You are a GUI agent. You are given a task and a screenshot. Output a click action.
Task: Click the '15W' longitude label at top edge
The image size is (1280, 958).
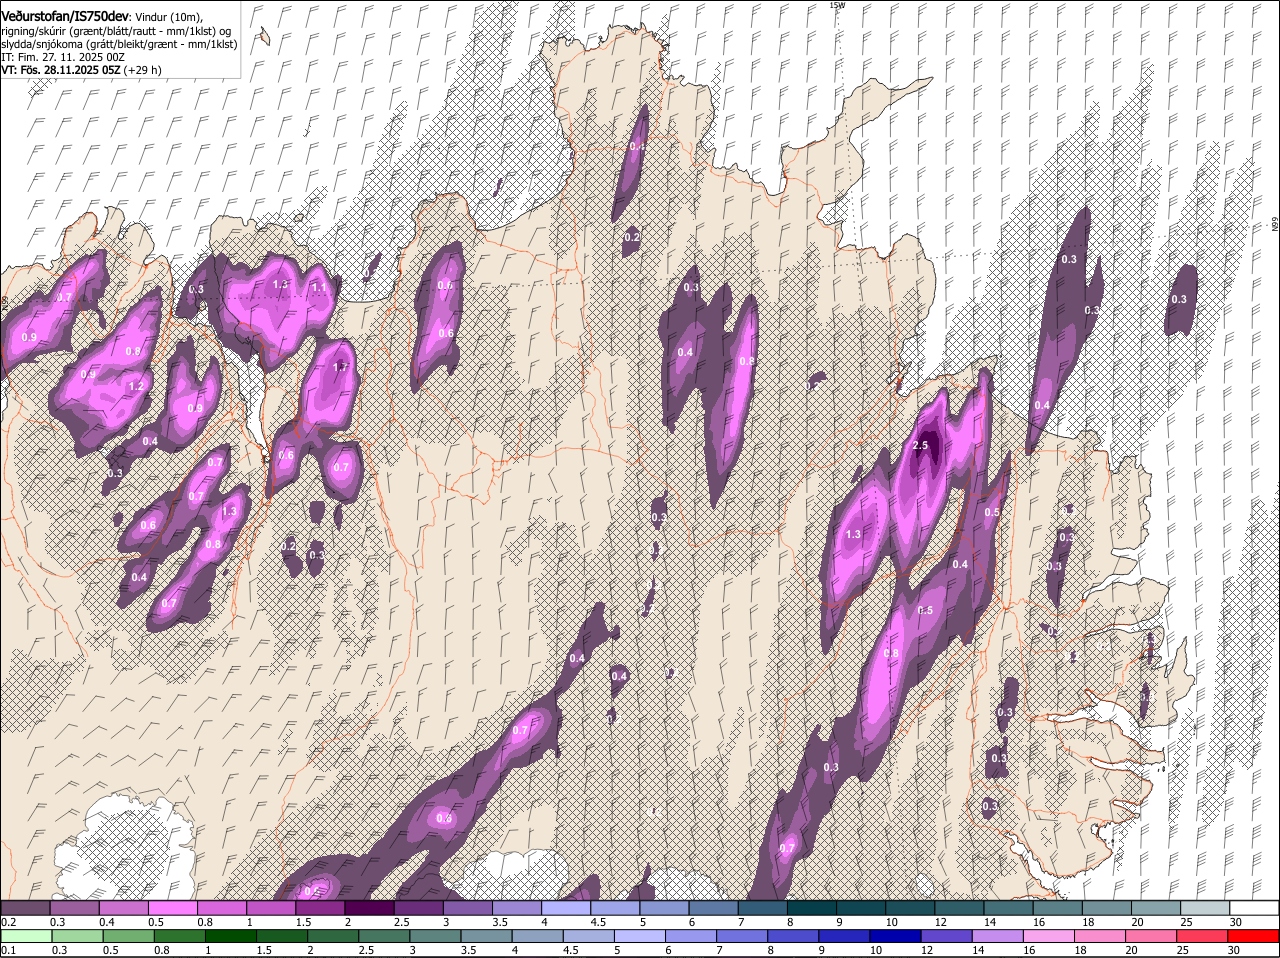click(837, 5)
